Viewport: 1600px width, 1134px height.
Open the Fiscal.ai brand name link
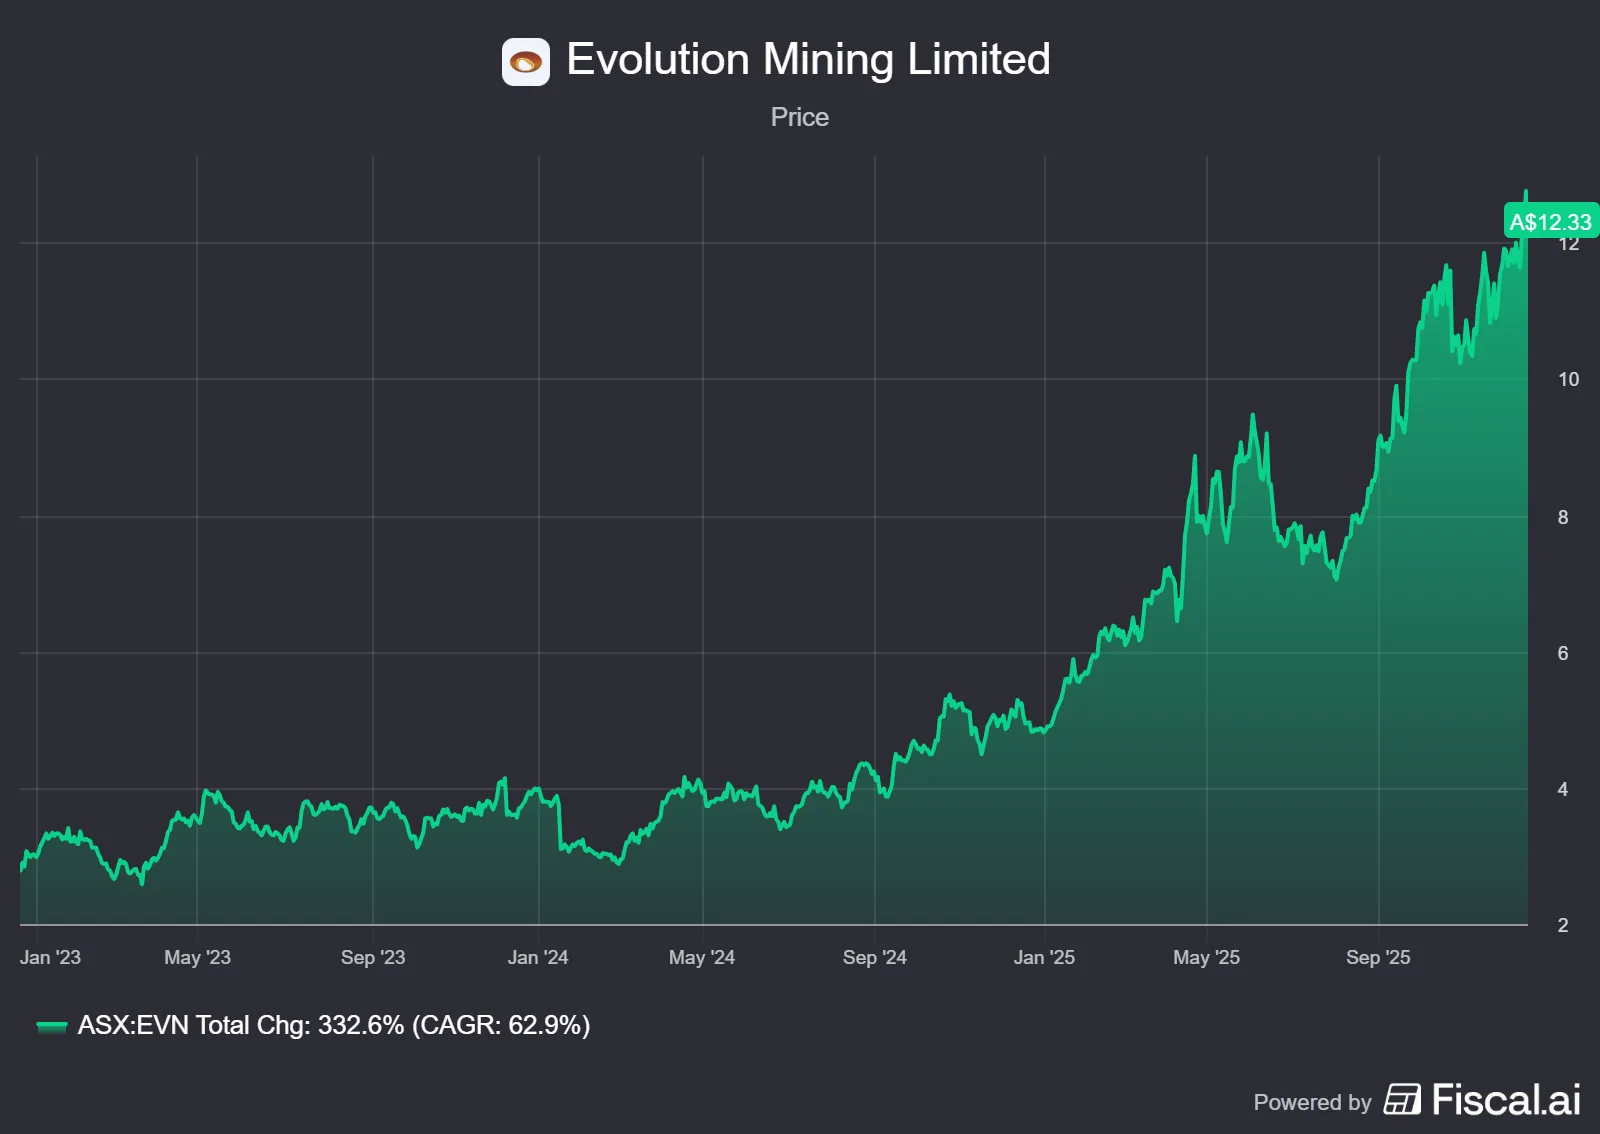1506,1099
